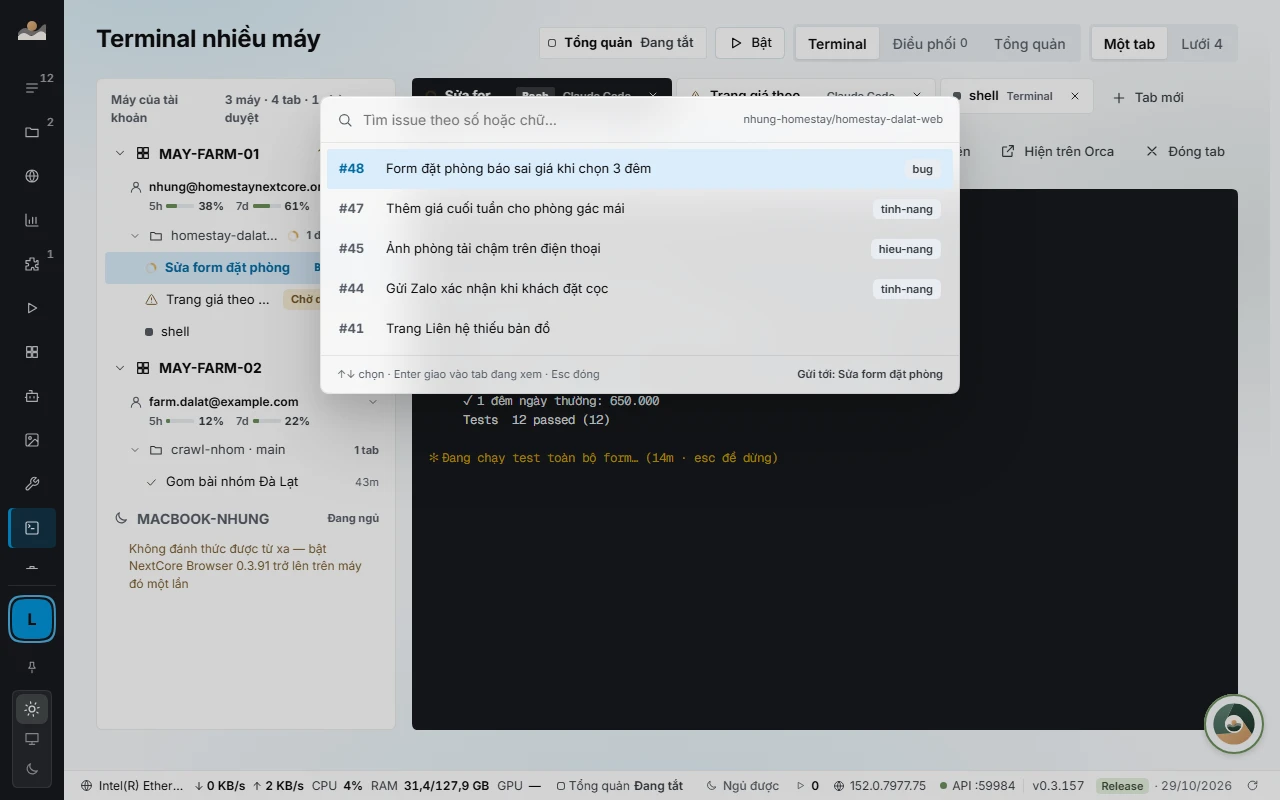
Task: Click the app logo atop the sidebar
Action: tap(32, 31)
